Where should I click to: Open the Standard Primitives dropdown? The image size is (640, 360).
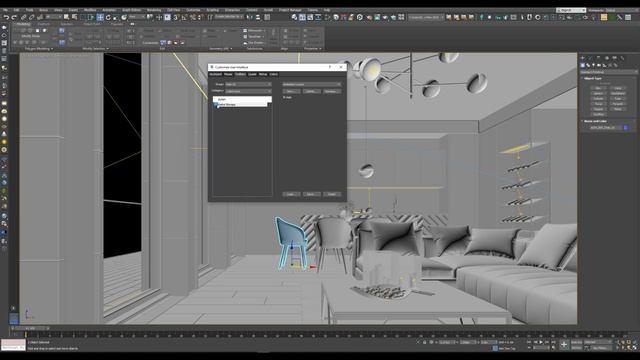(608, 72)
